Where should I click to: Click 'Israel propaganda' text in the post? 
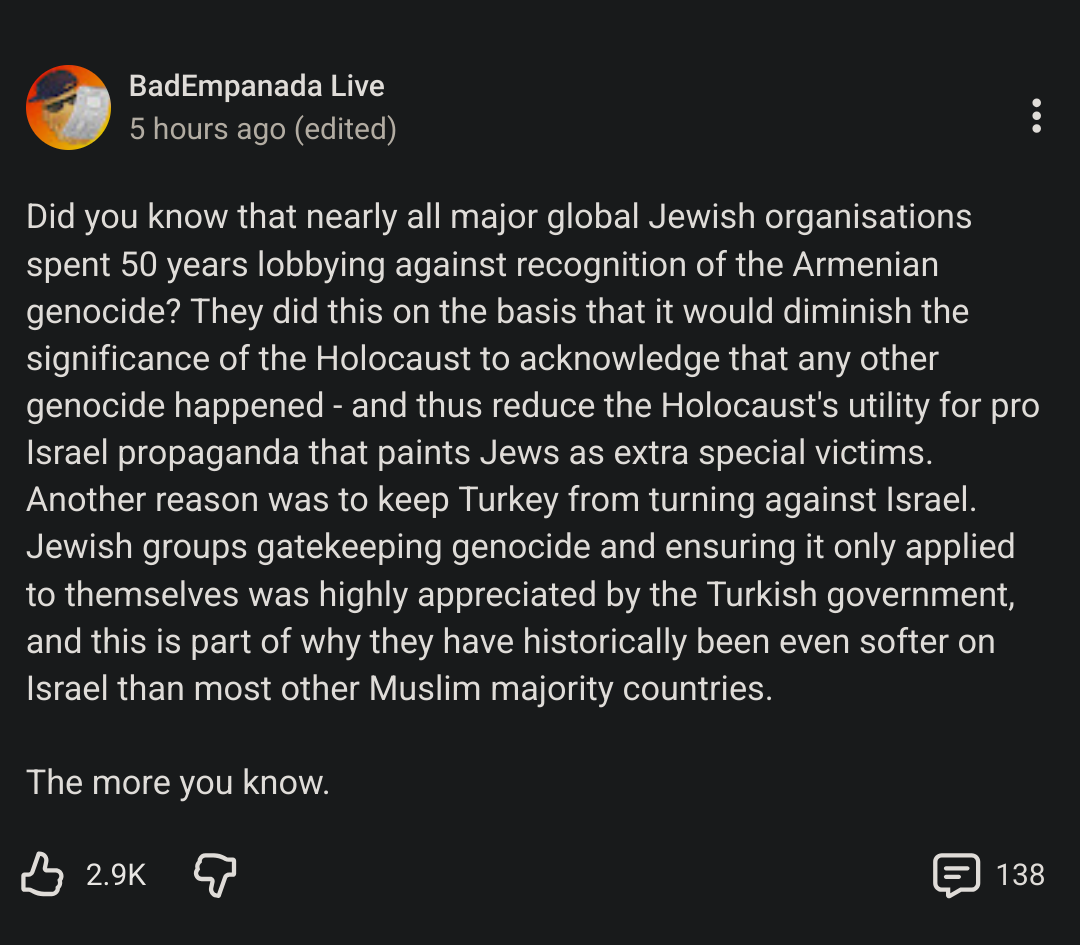coord(160,453)
